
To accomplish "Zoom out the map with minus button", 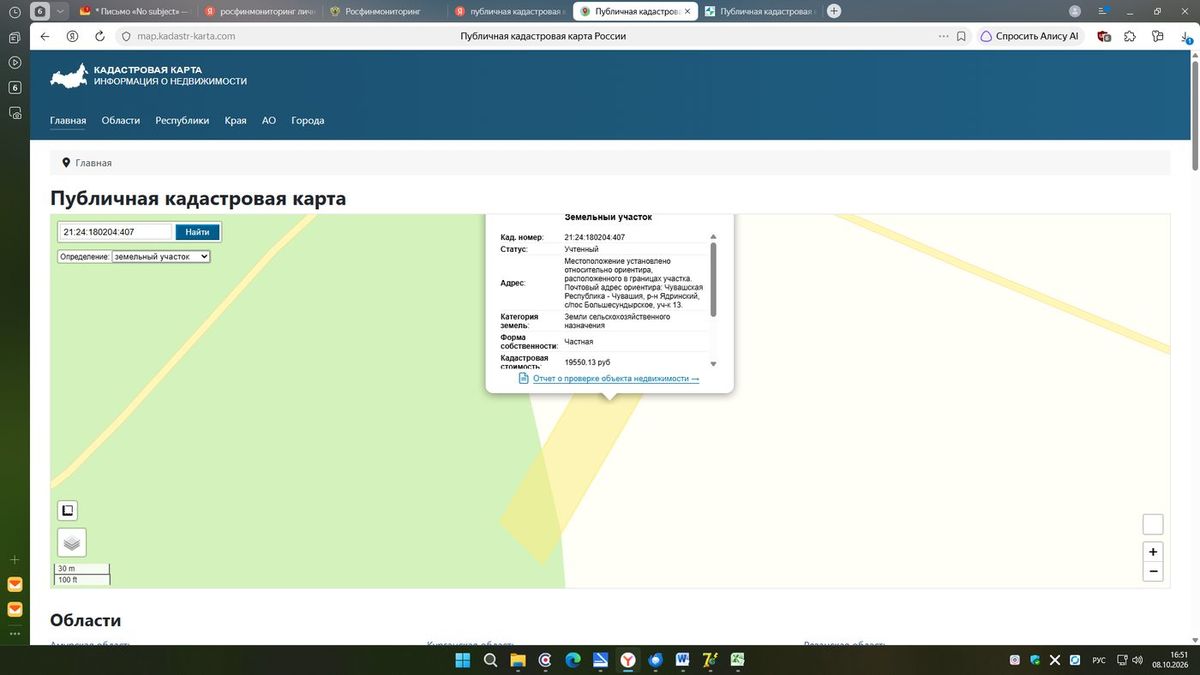I will point(1153,572).
